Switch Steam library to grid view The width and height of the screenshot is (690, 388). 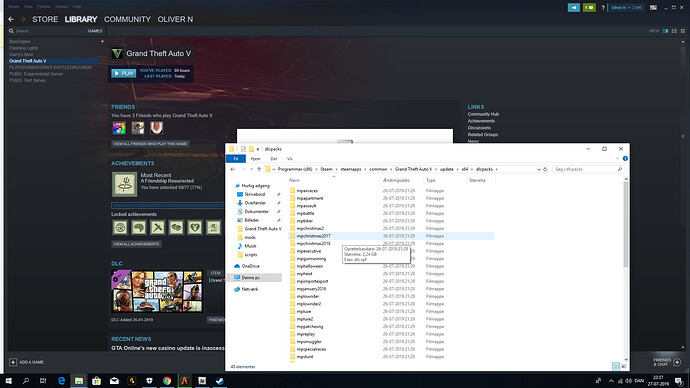tap(683, 31)
